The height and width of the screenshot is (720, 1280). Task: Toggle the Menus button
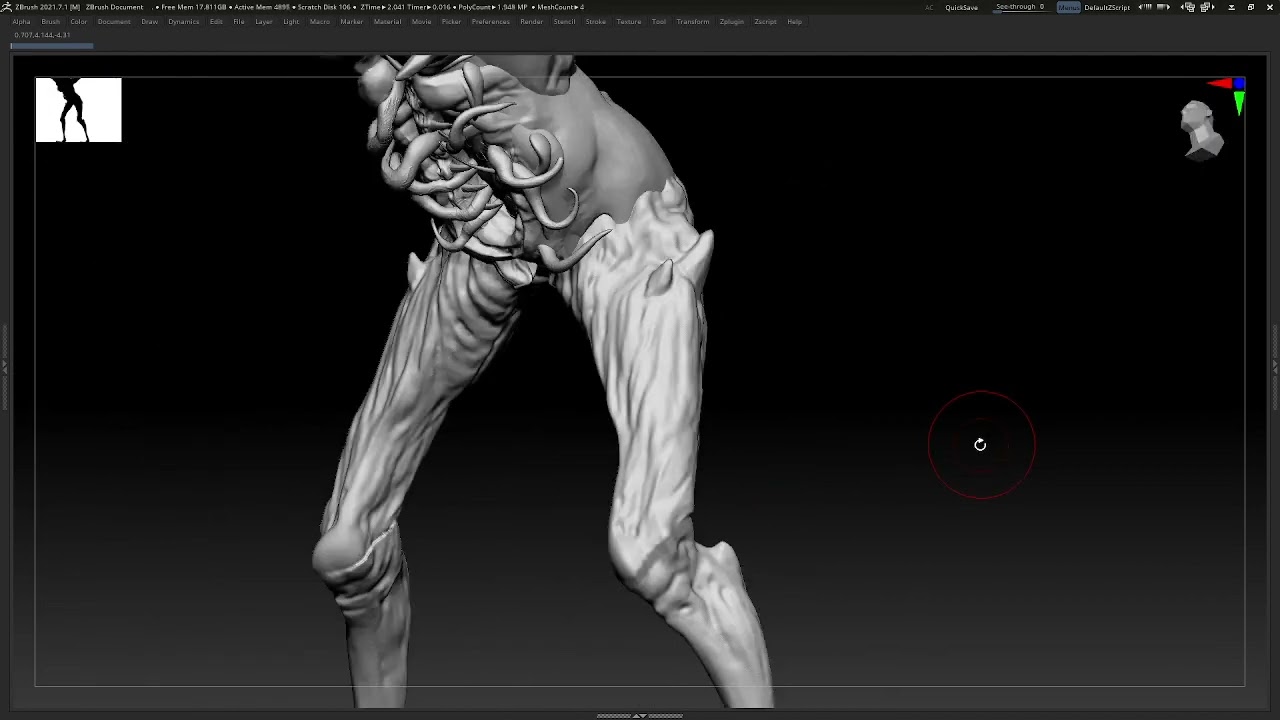coord(1069,7)
